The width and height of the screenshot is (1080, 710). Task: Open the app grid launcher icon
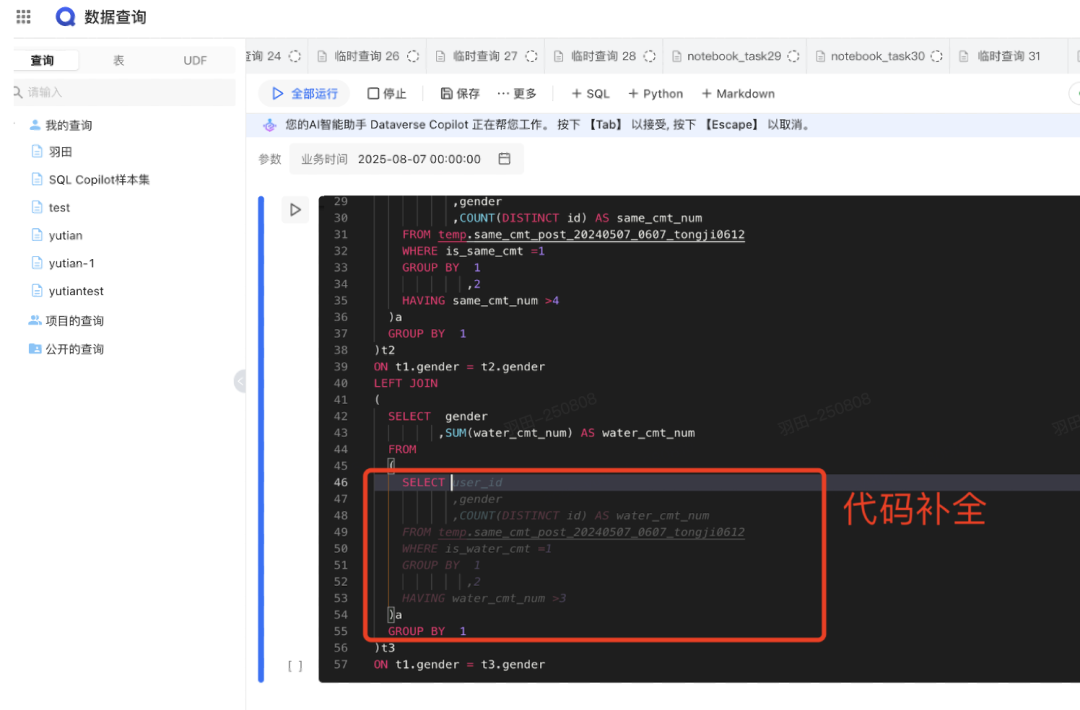coord(23,17)
